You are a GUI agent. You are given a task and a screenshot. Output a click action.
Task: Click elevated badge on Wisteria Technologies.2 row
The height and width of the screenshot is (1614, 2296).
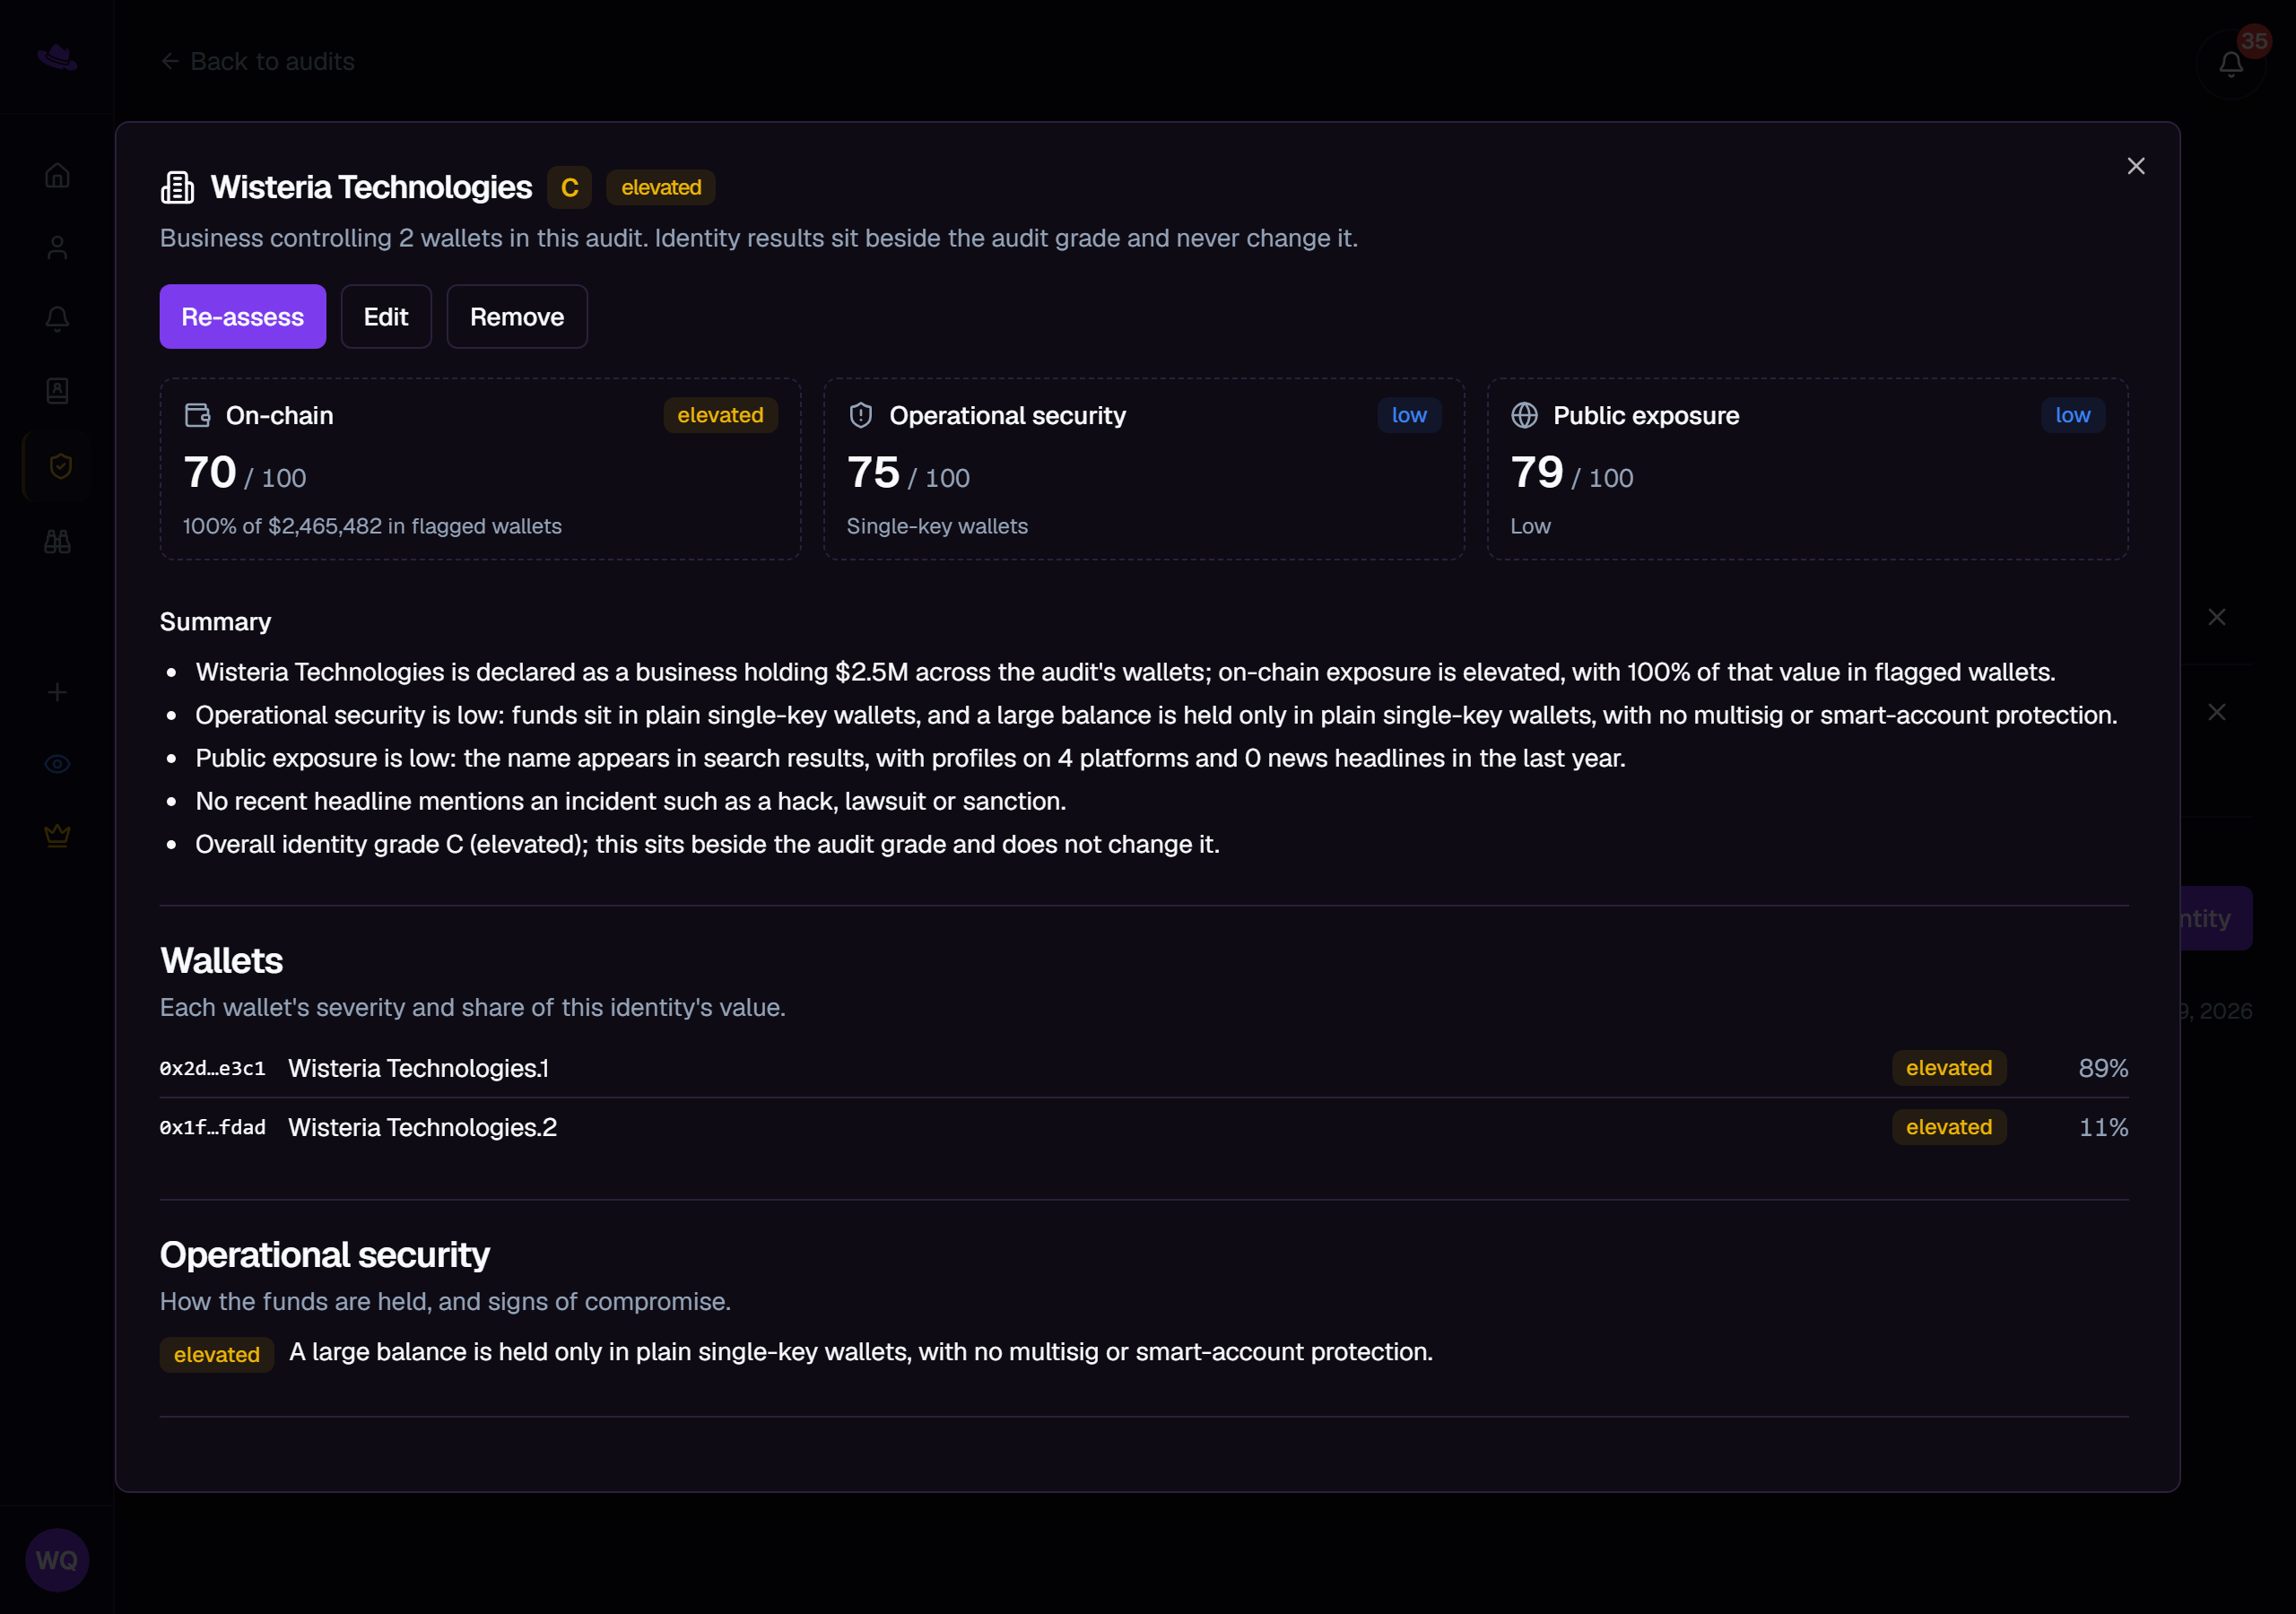point(1948,1128)
